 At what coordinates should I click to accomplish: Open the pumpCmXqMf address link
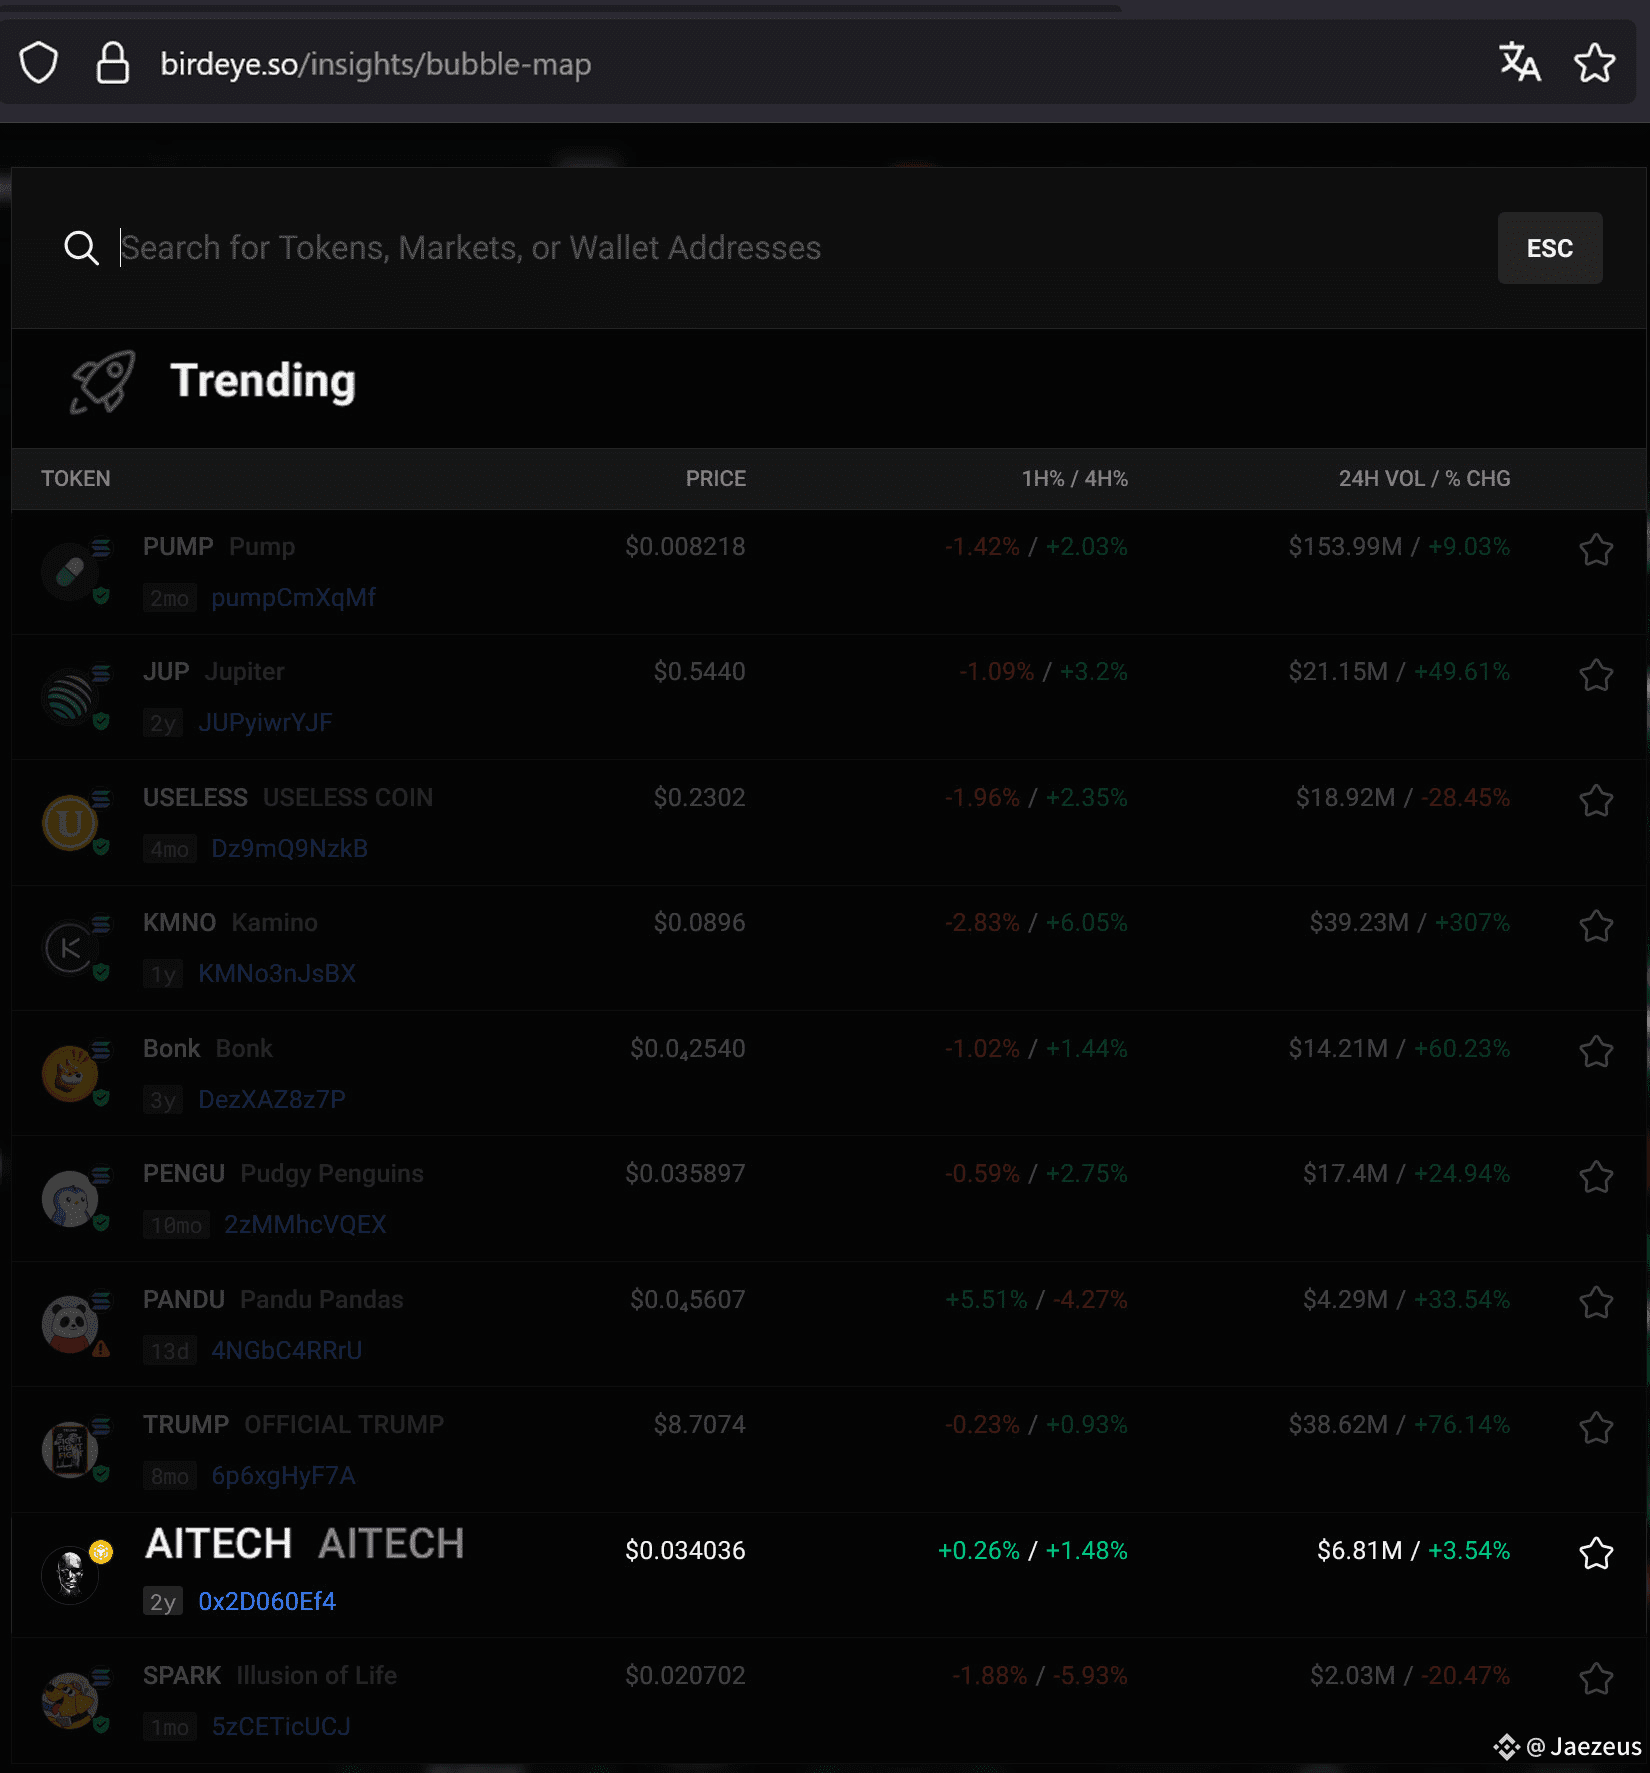coord(294,598)
